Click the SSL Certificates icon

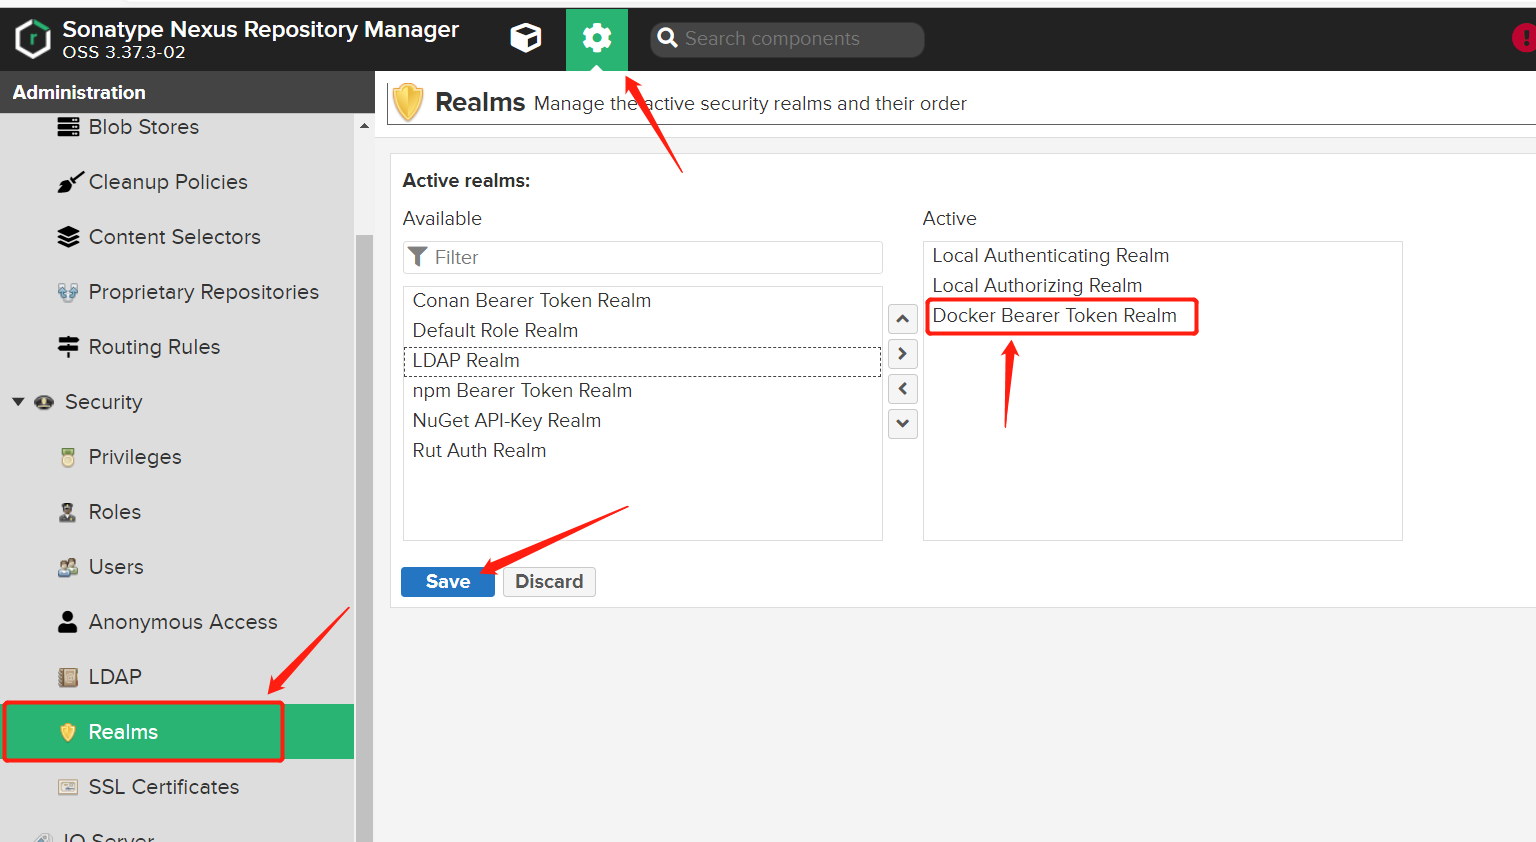68,787
